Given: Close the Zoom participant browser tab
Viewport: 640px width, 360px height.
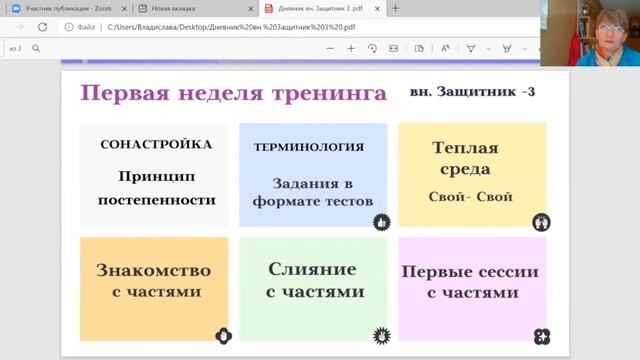Looking at the screenshot, I should pyautogui.click(x=124, y=9).
